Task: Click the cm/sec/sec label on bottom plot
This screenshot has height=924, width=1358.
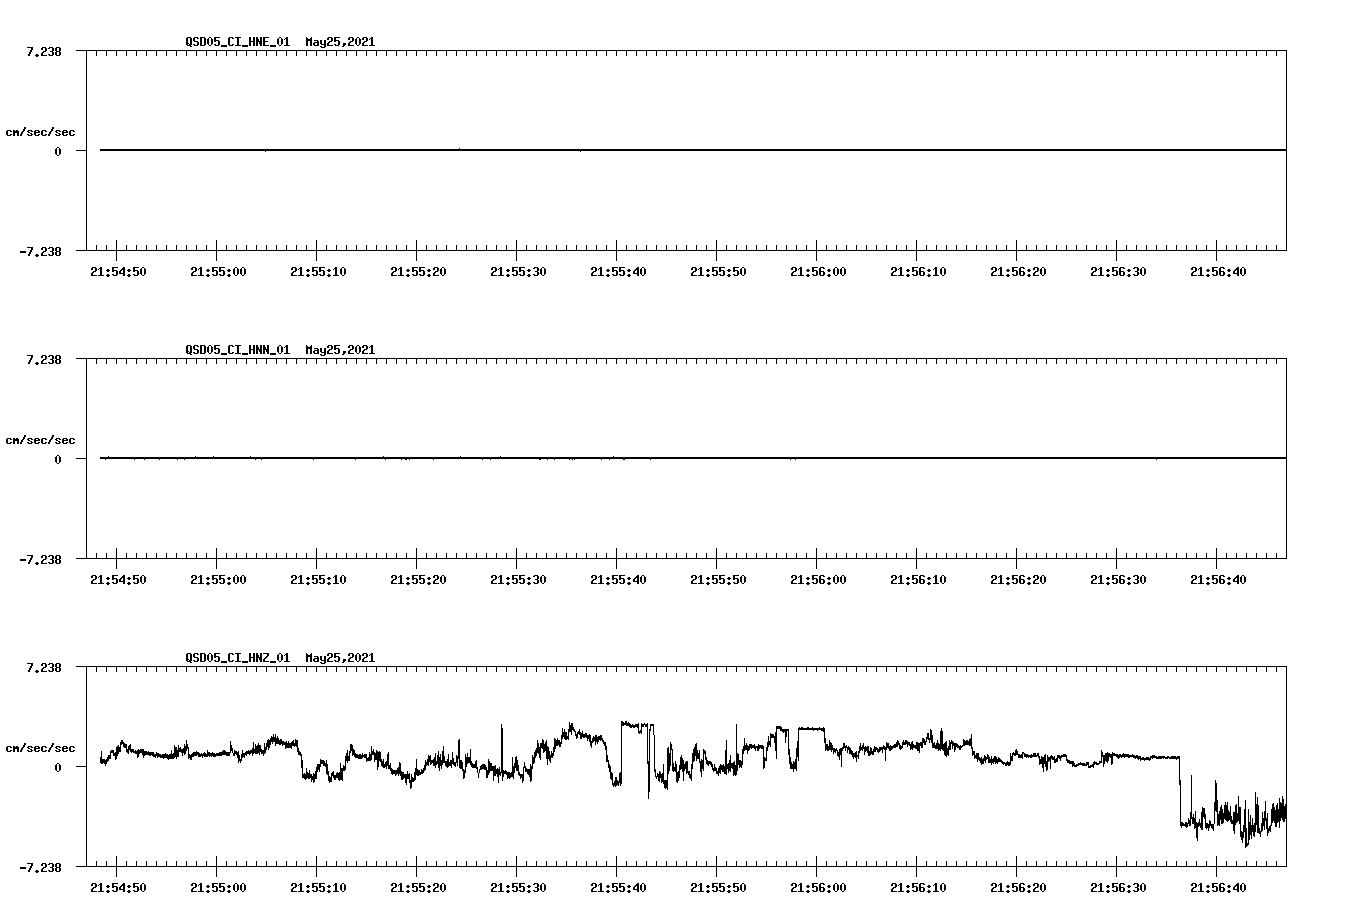Action: coord(40,746)
